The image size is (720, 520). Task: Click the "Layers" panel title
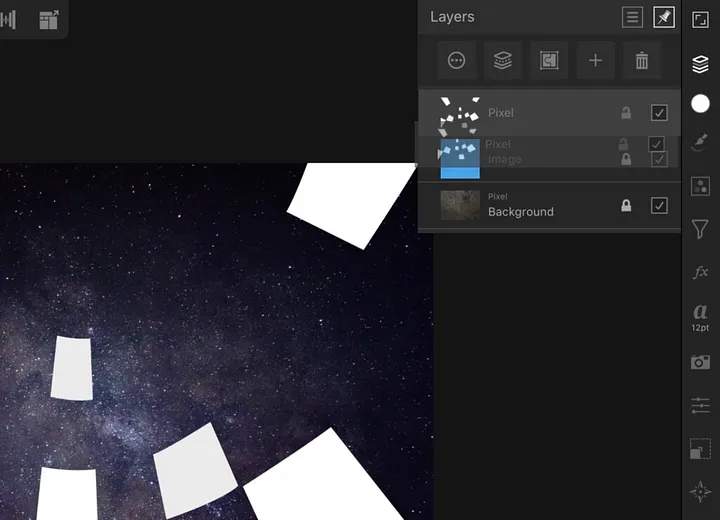click(x=452, y=17)
